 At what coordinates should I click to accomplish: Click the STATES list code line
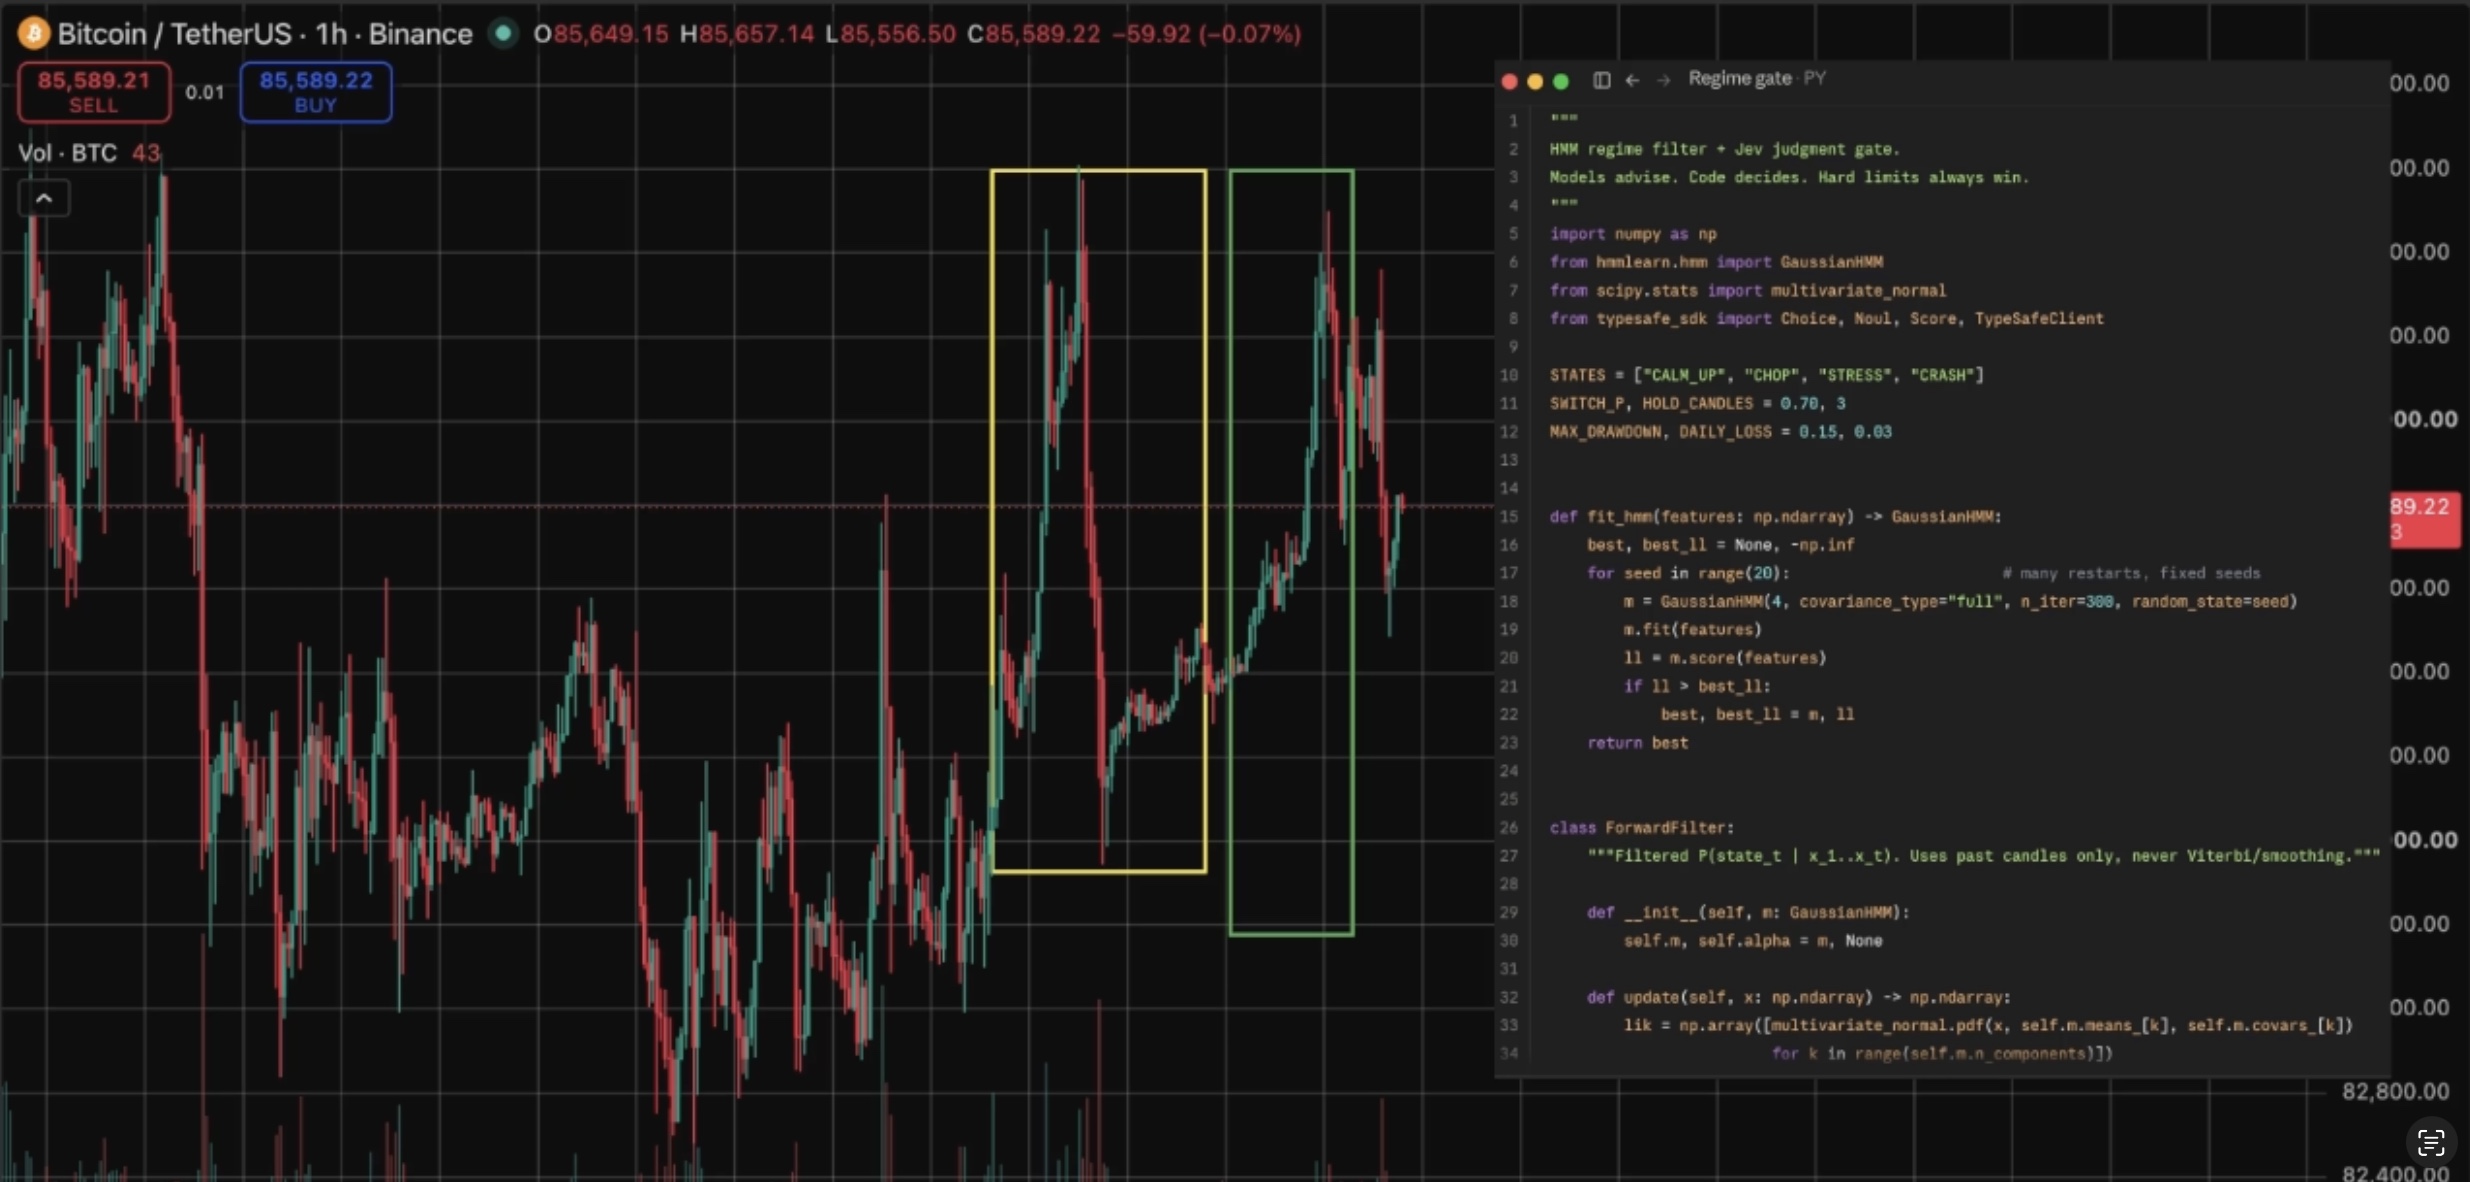point(1766,375)
